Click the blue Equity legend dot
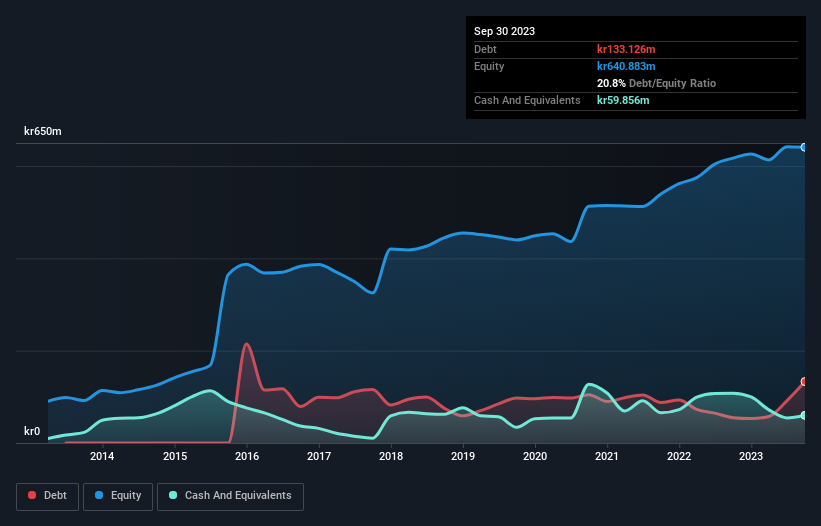The width and height of the screenshot is (821, 526). pos(99,495)
